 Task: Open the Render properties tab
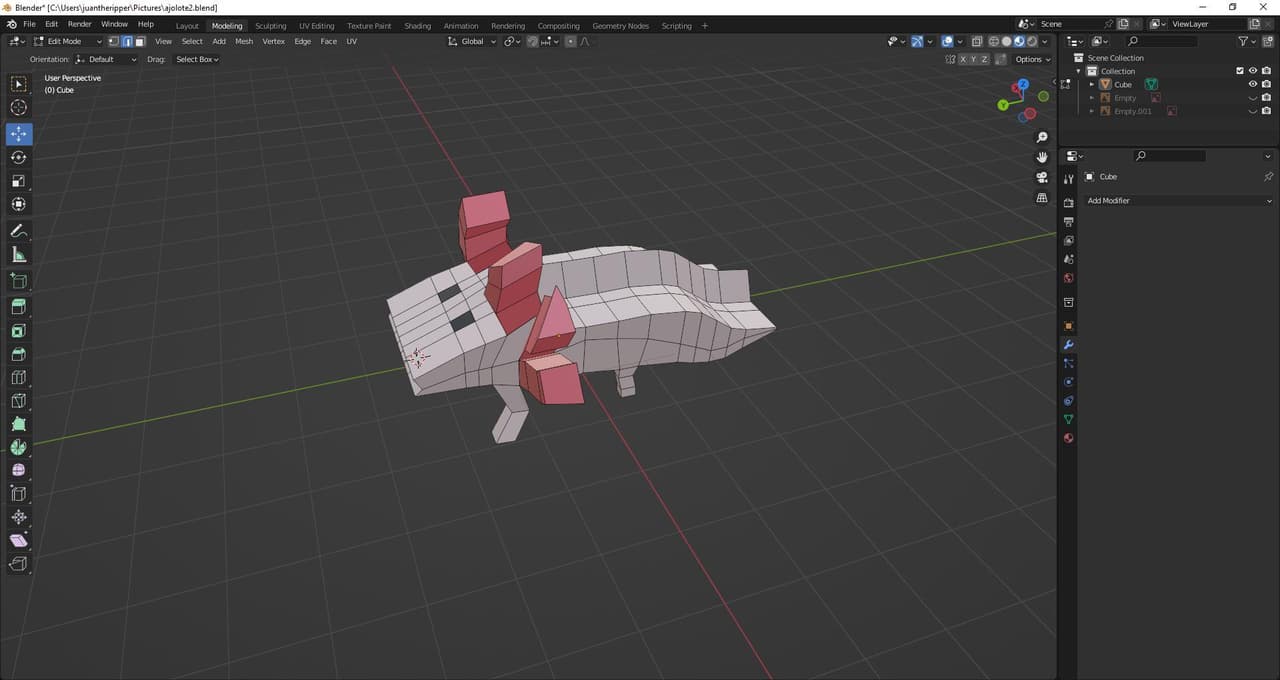pyautogui.click(x=1068, y=203)
